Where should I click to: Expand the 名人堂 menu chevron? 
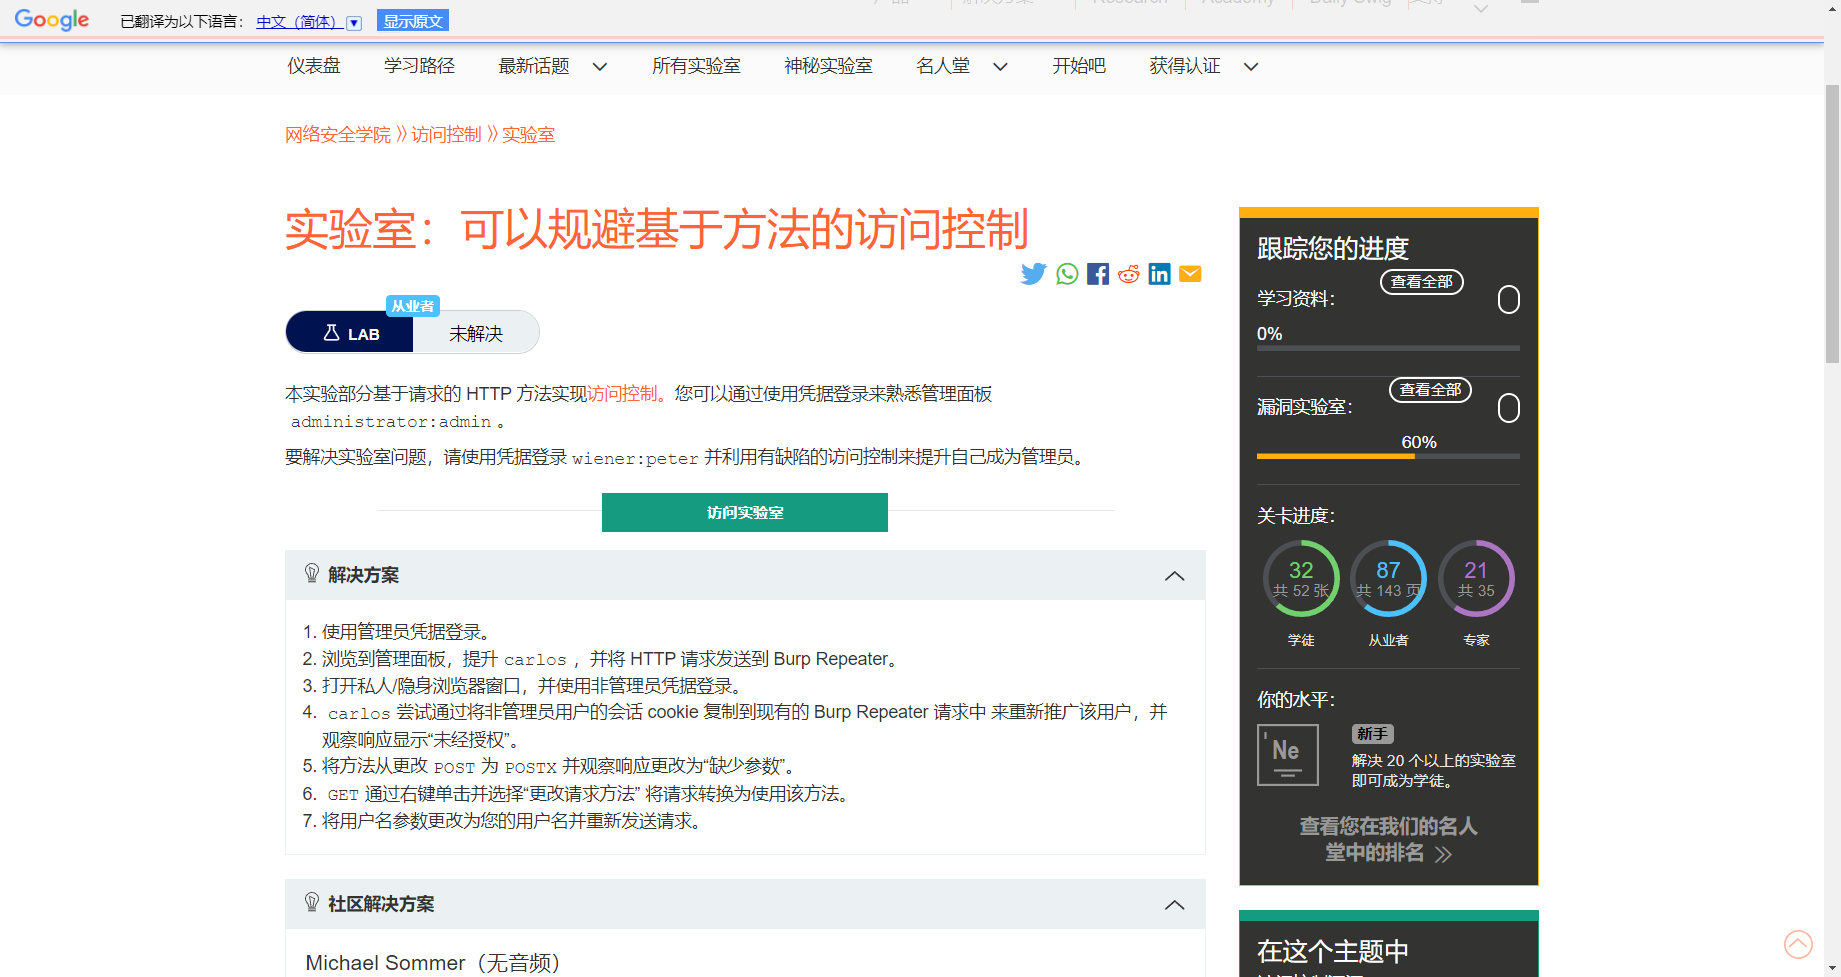pyautogui.click(x=1000, y=67)
